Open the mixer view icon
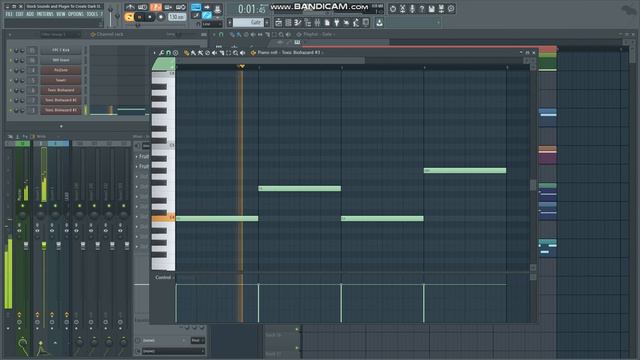The image size is (640, 360). [317, 22]
